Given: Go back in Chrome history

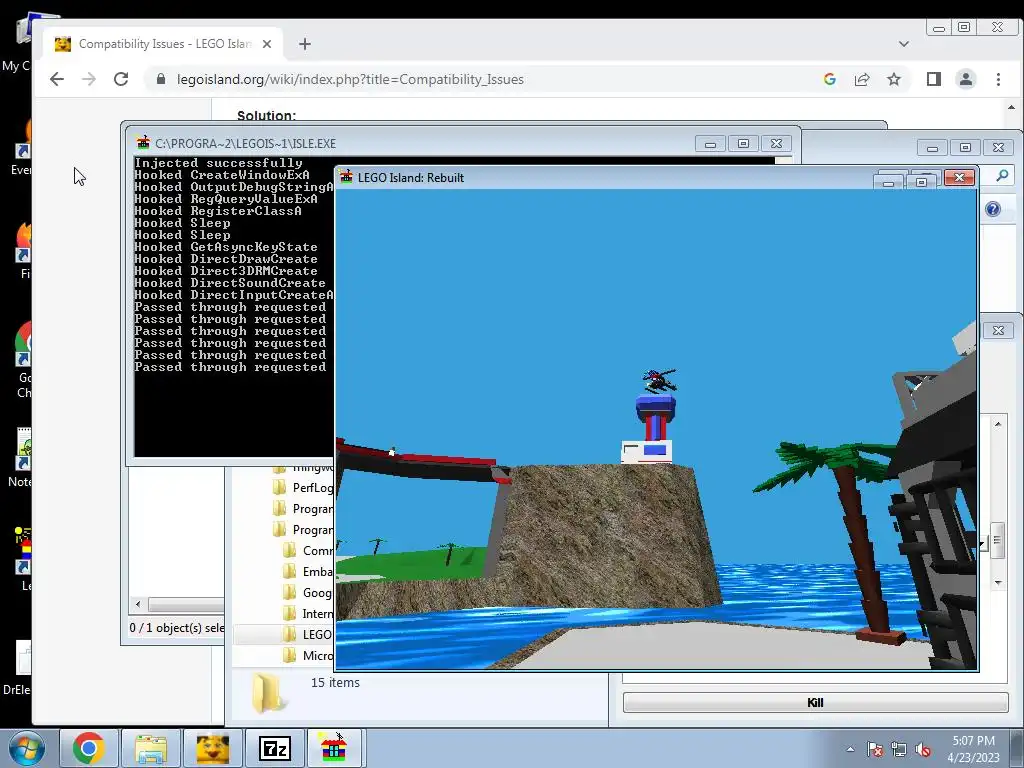Looking at the screenshot, I should pyautogui.click(x=57, y=79).
